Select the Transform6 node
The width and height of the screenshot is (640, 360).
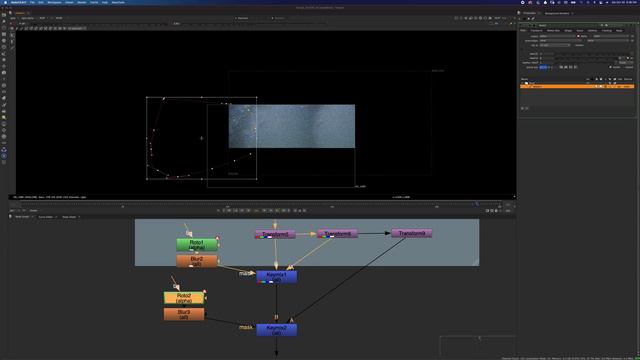pos(338,234)
